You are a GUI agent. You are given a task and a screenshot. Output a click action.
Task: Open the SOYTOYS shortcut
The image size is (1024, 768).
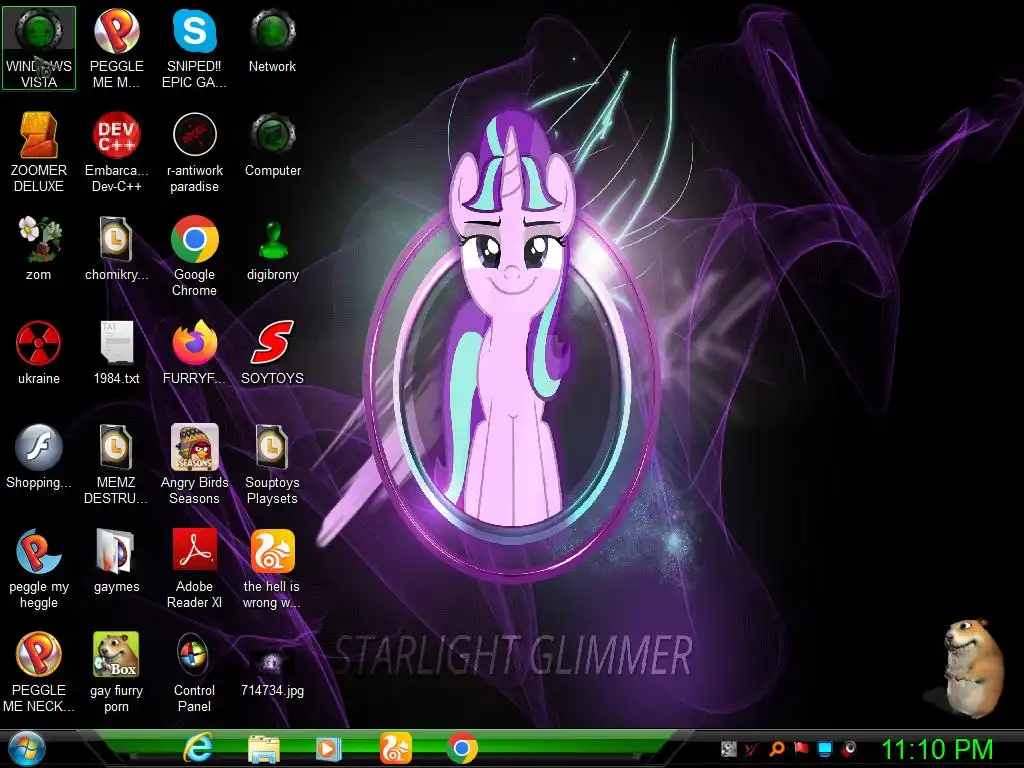[x=272, y=353]
